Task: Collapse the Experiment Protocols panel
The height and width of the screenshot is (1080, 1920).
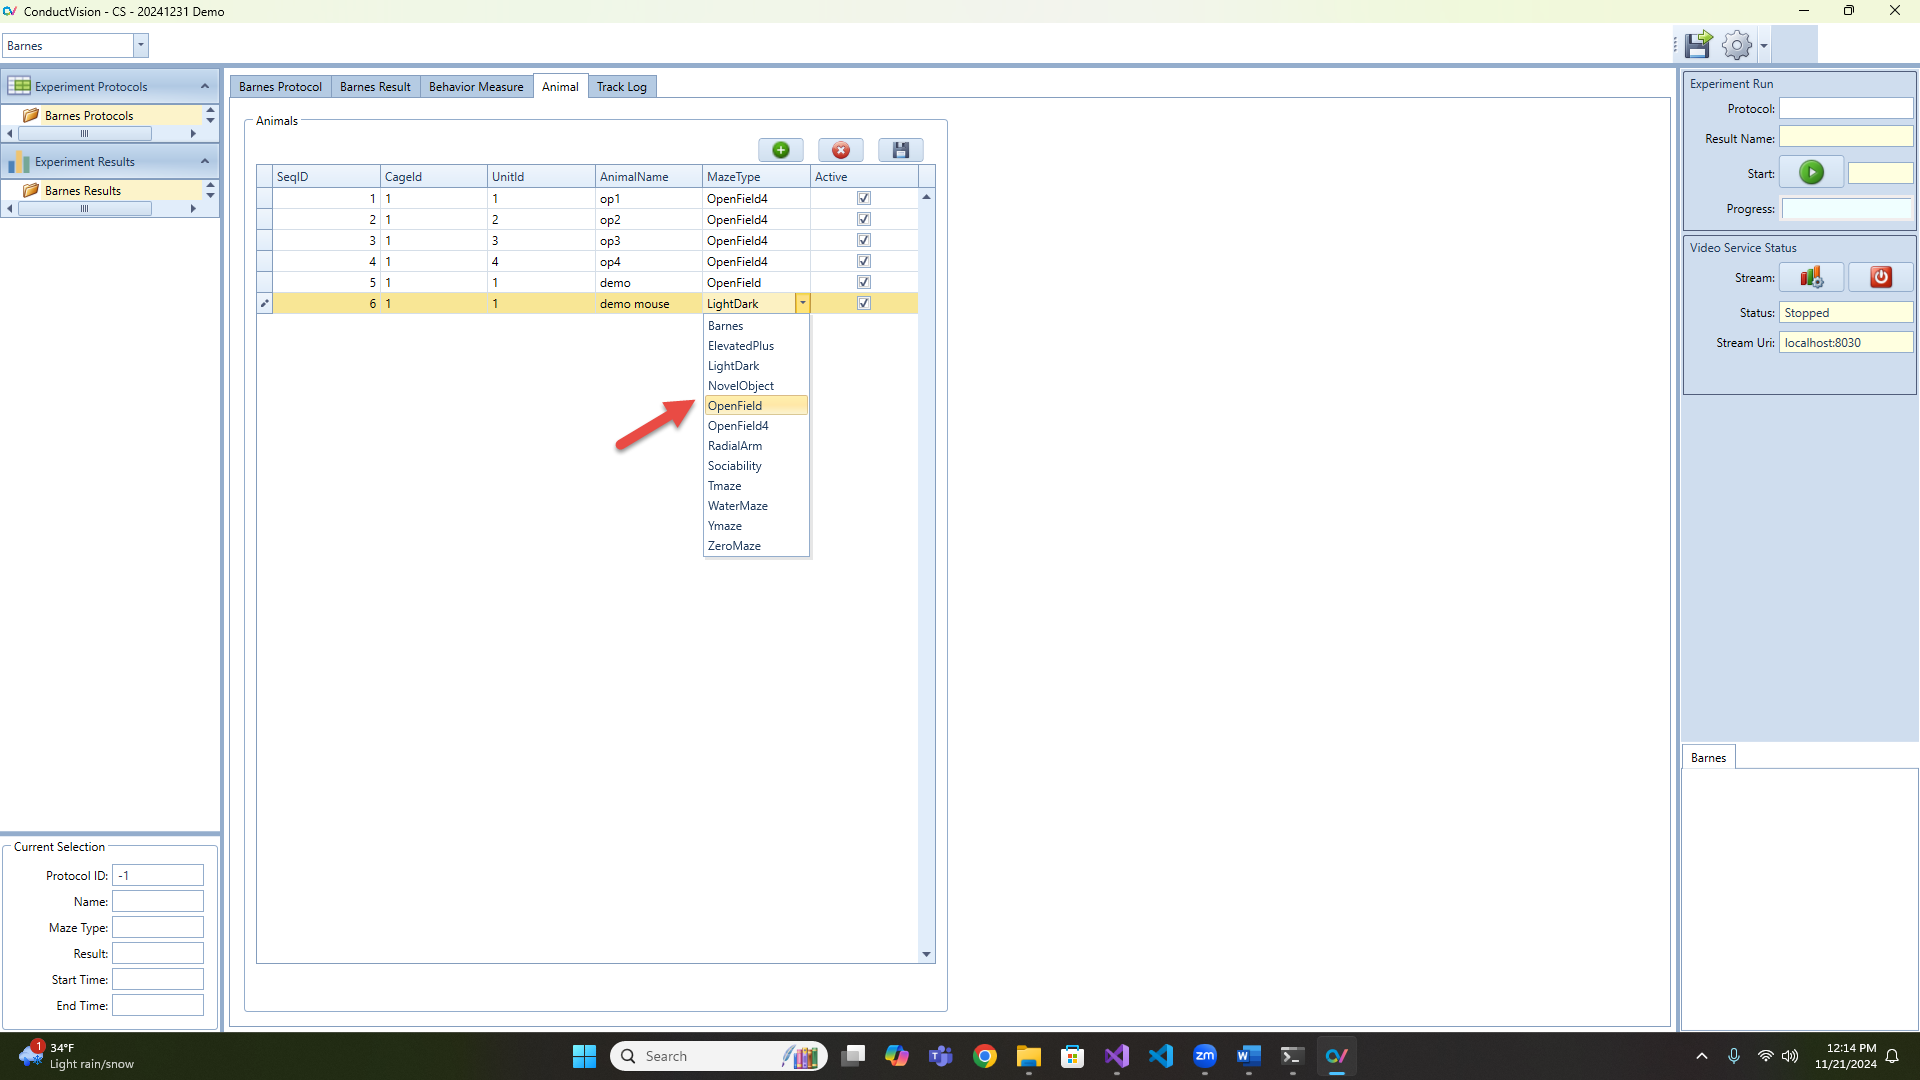Action: (x=205, y=86)
